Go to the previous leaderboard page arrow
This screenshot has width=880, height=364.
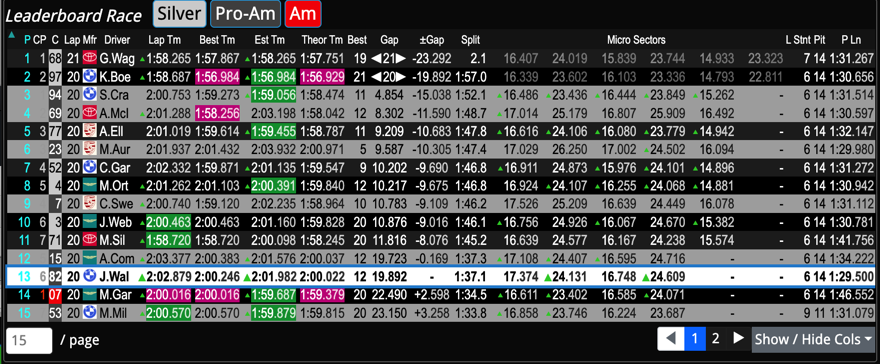click(x=671, y=338)
